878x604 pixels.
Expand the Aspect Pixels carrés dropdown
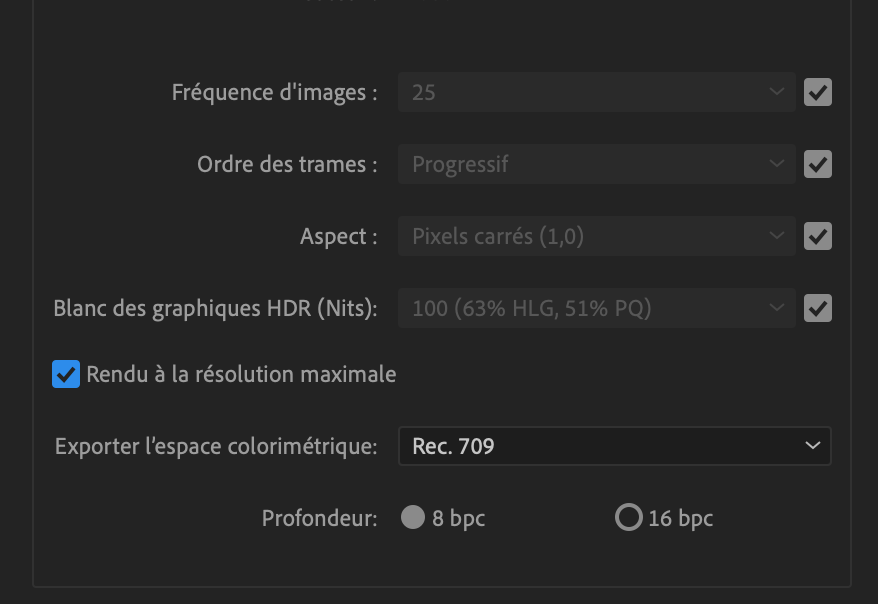tap(596, 237)
